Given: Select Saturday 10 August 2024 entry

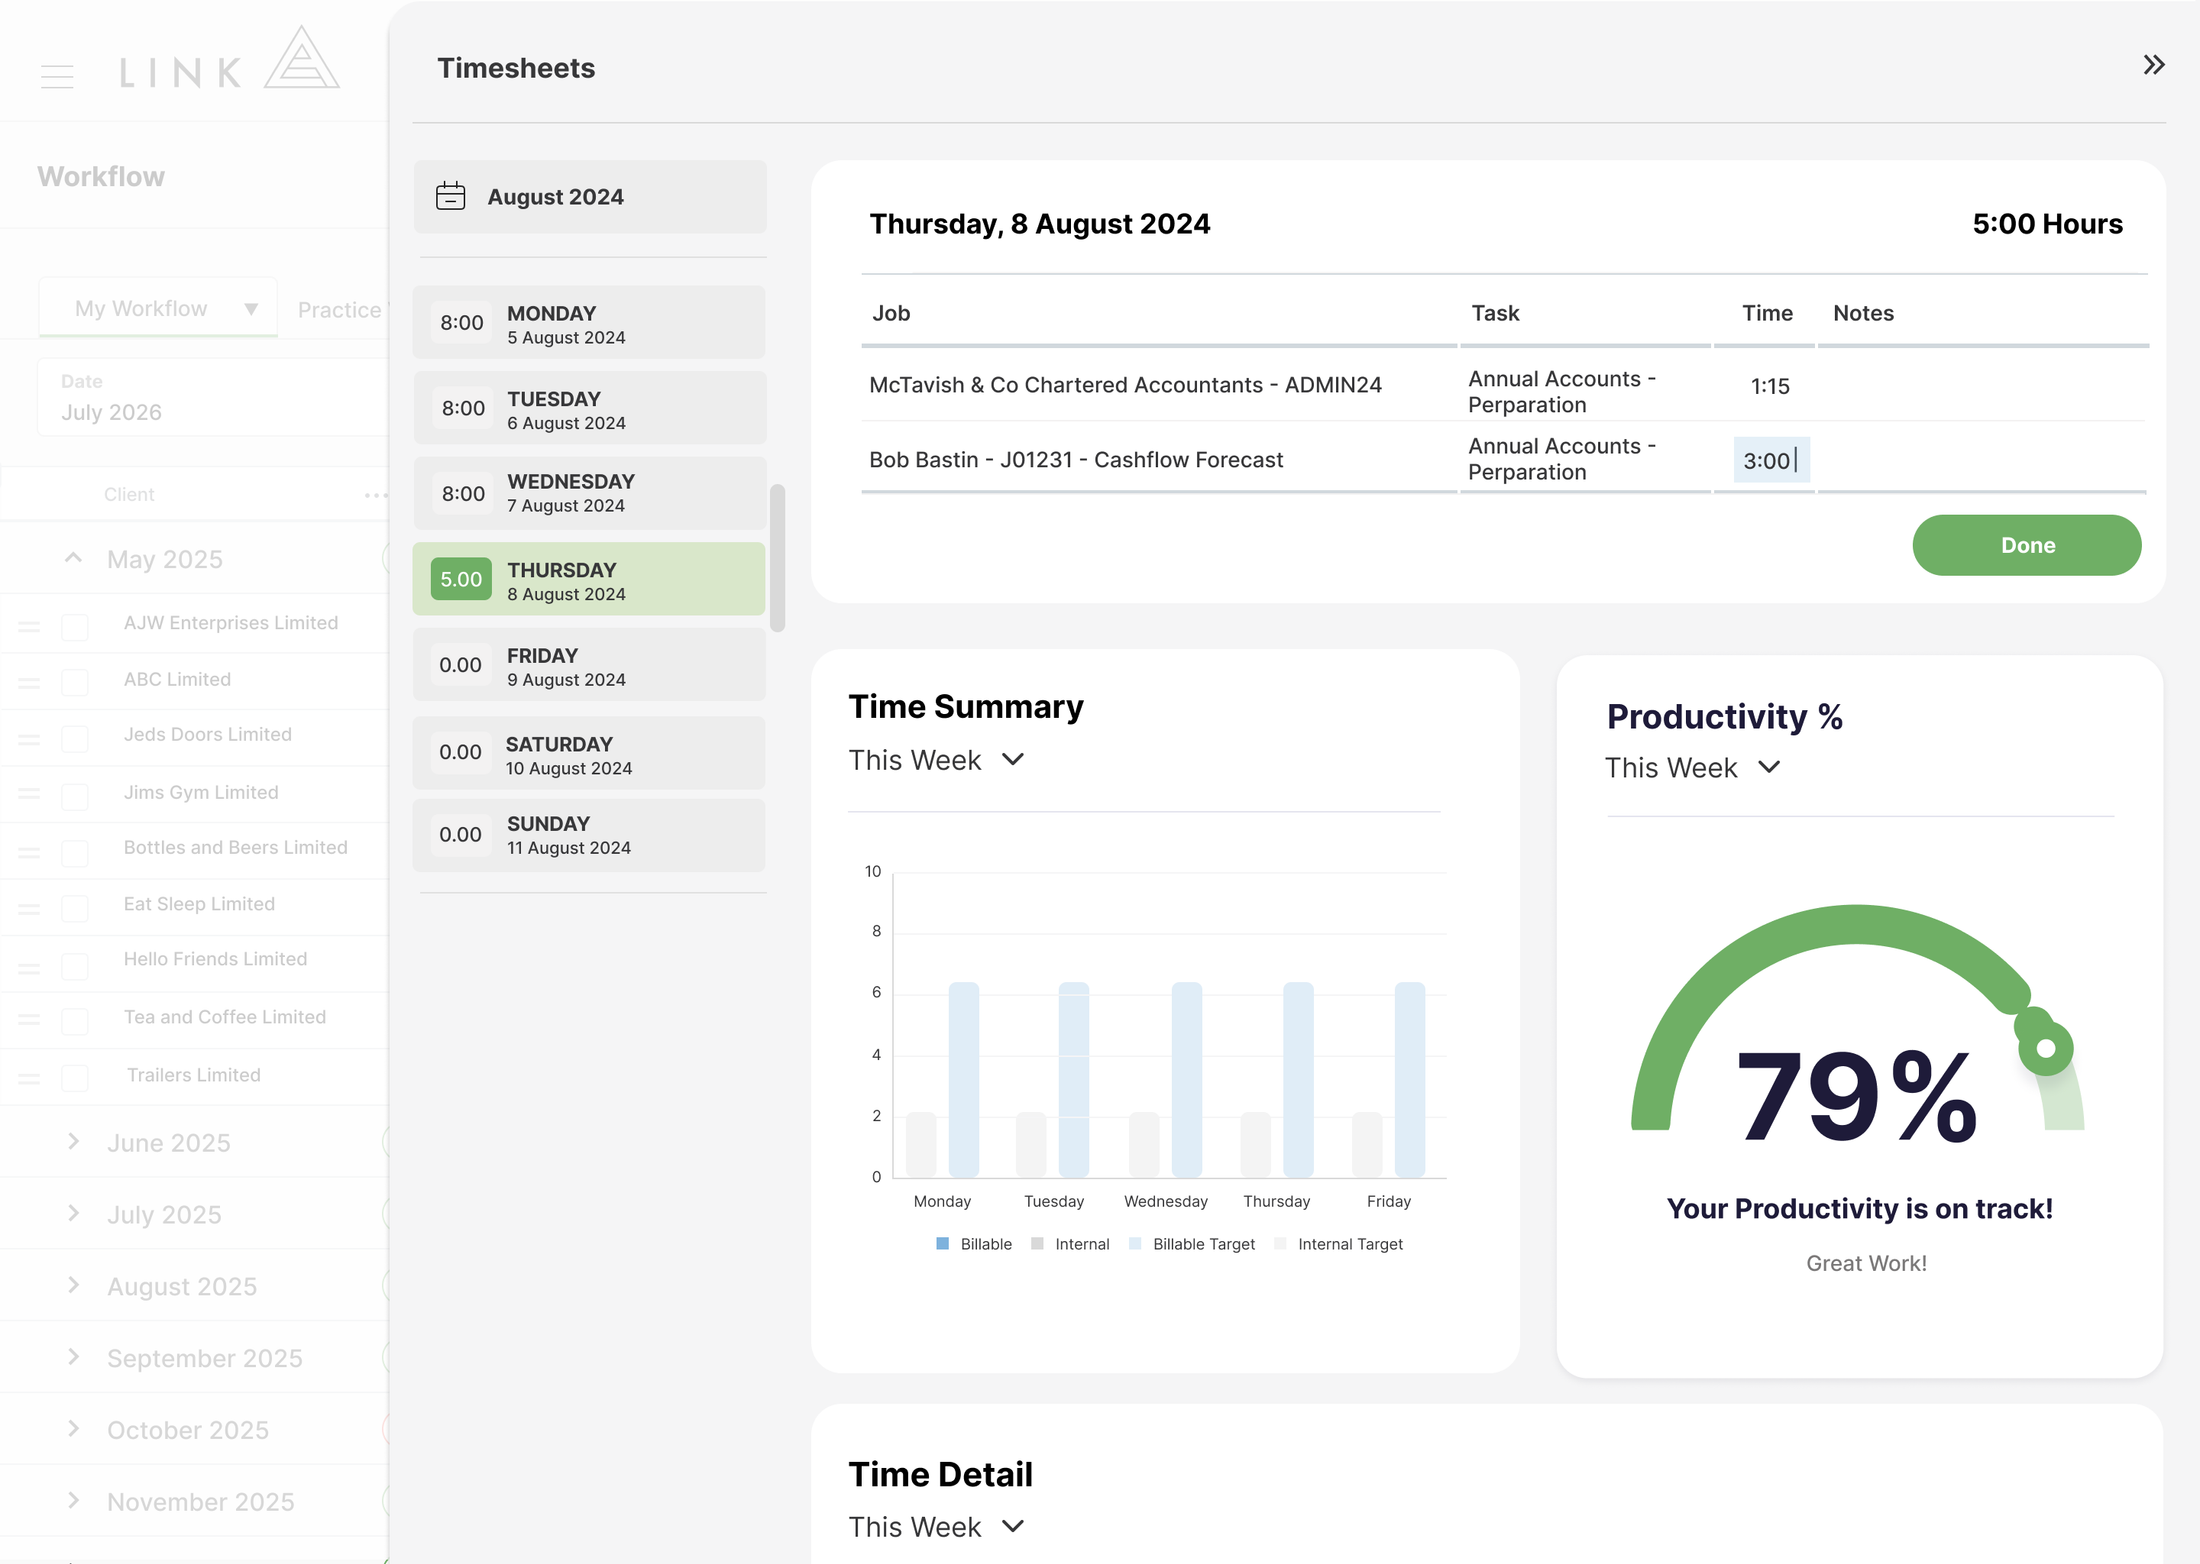Looking at the screenshot, I should pos(589,753).
